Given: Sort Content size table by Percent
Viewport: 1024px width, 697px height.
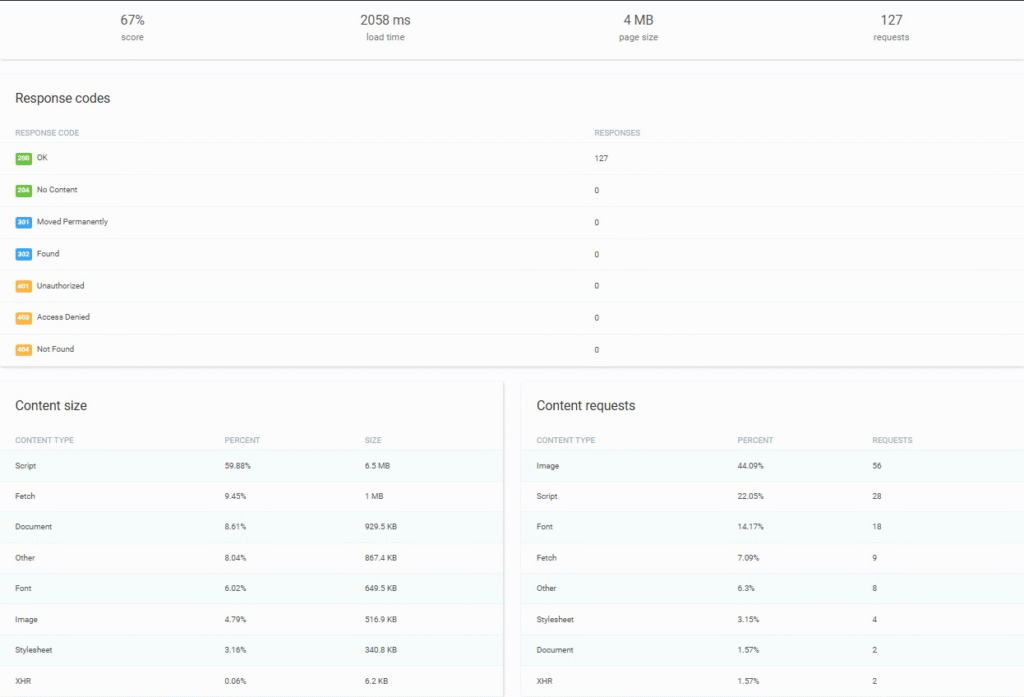Looking at the screenshot, I should click(242, 440).
